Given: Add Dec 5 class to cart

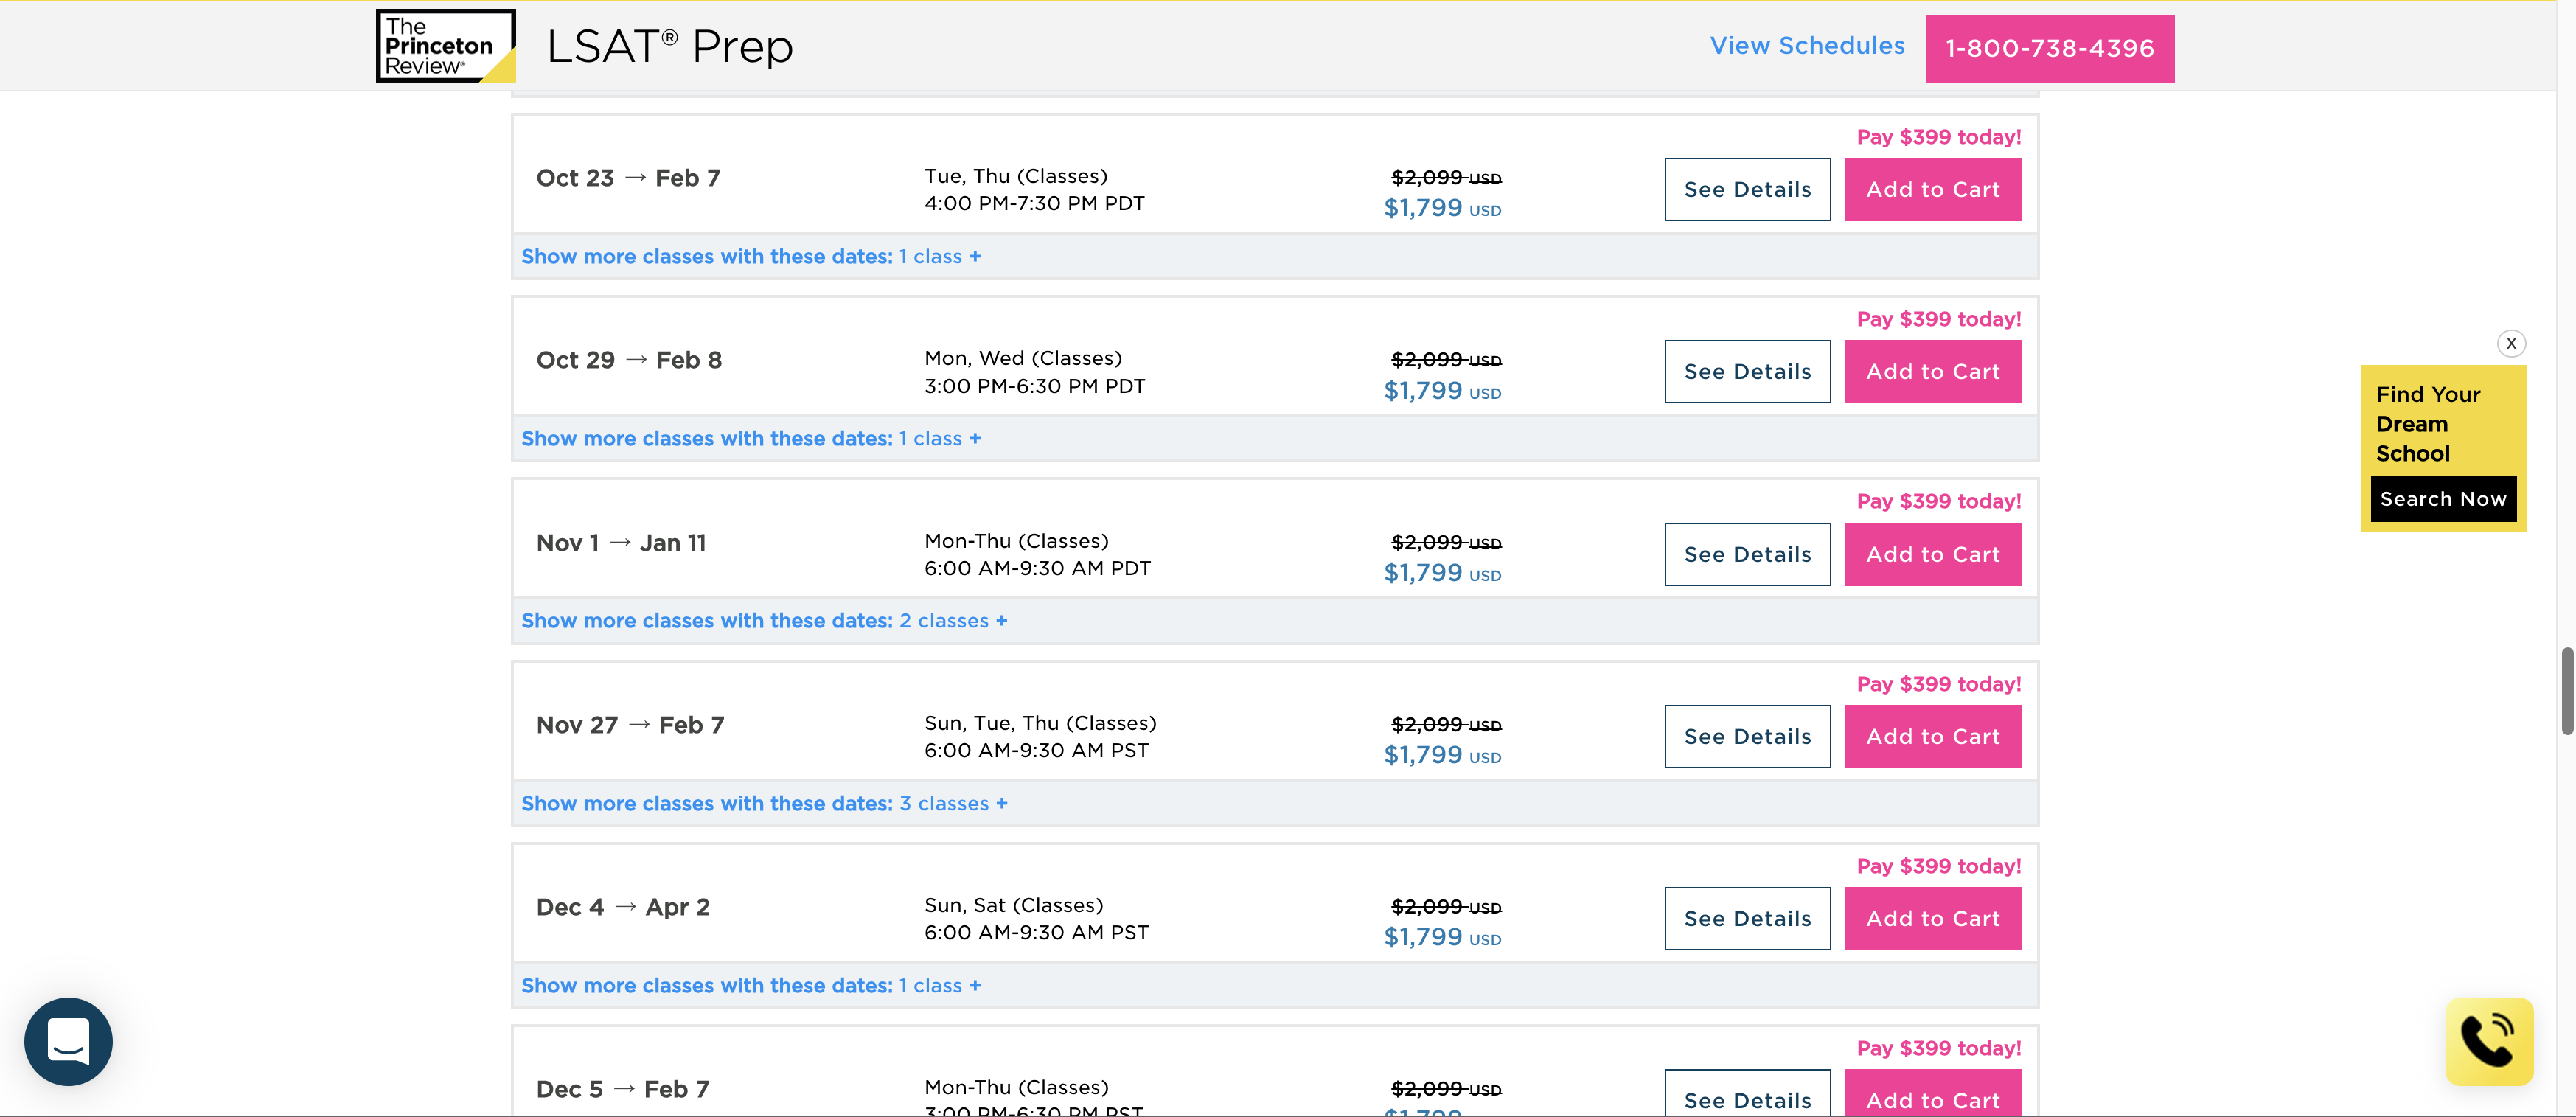Looking at the screenshot, I should click(1932, 1097).
